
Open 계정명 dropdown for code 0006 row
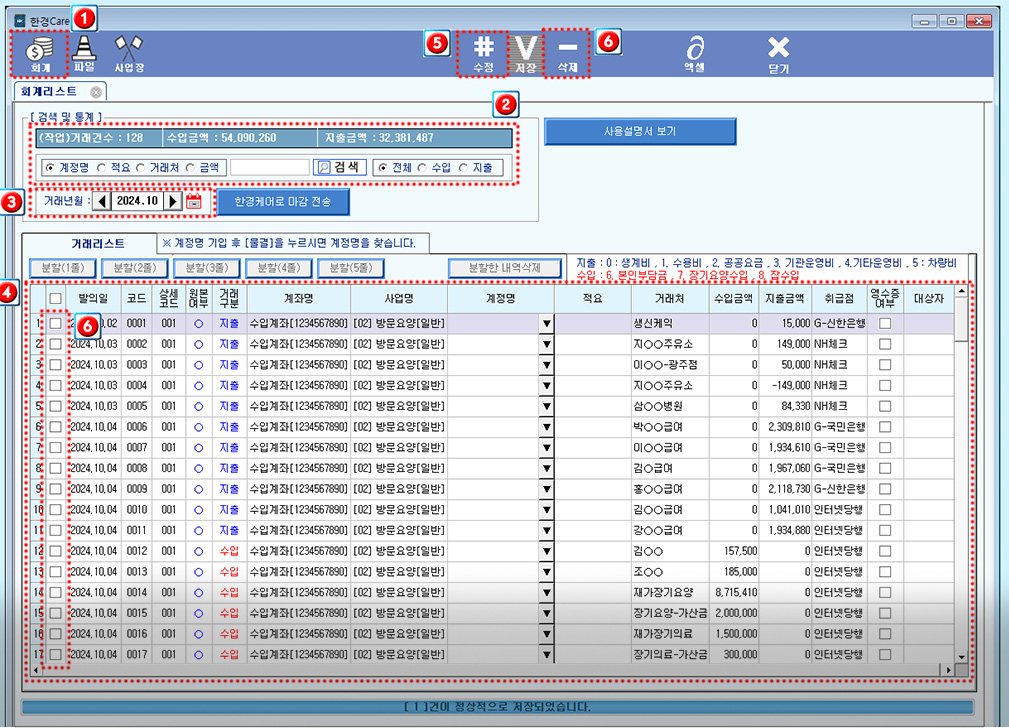coord(546,427)
